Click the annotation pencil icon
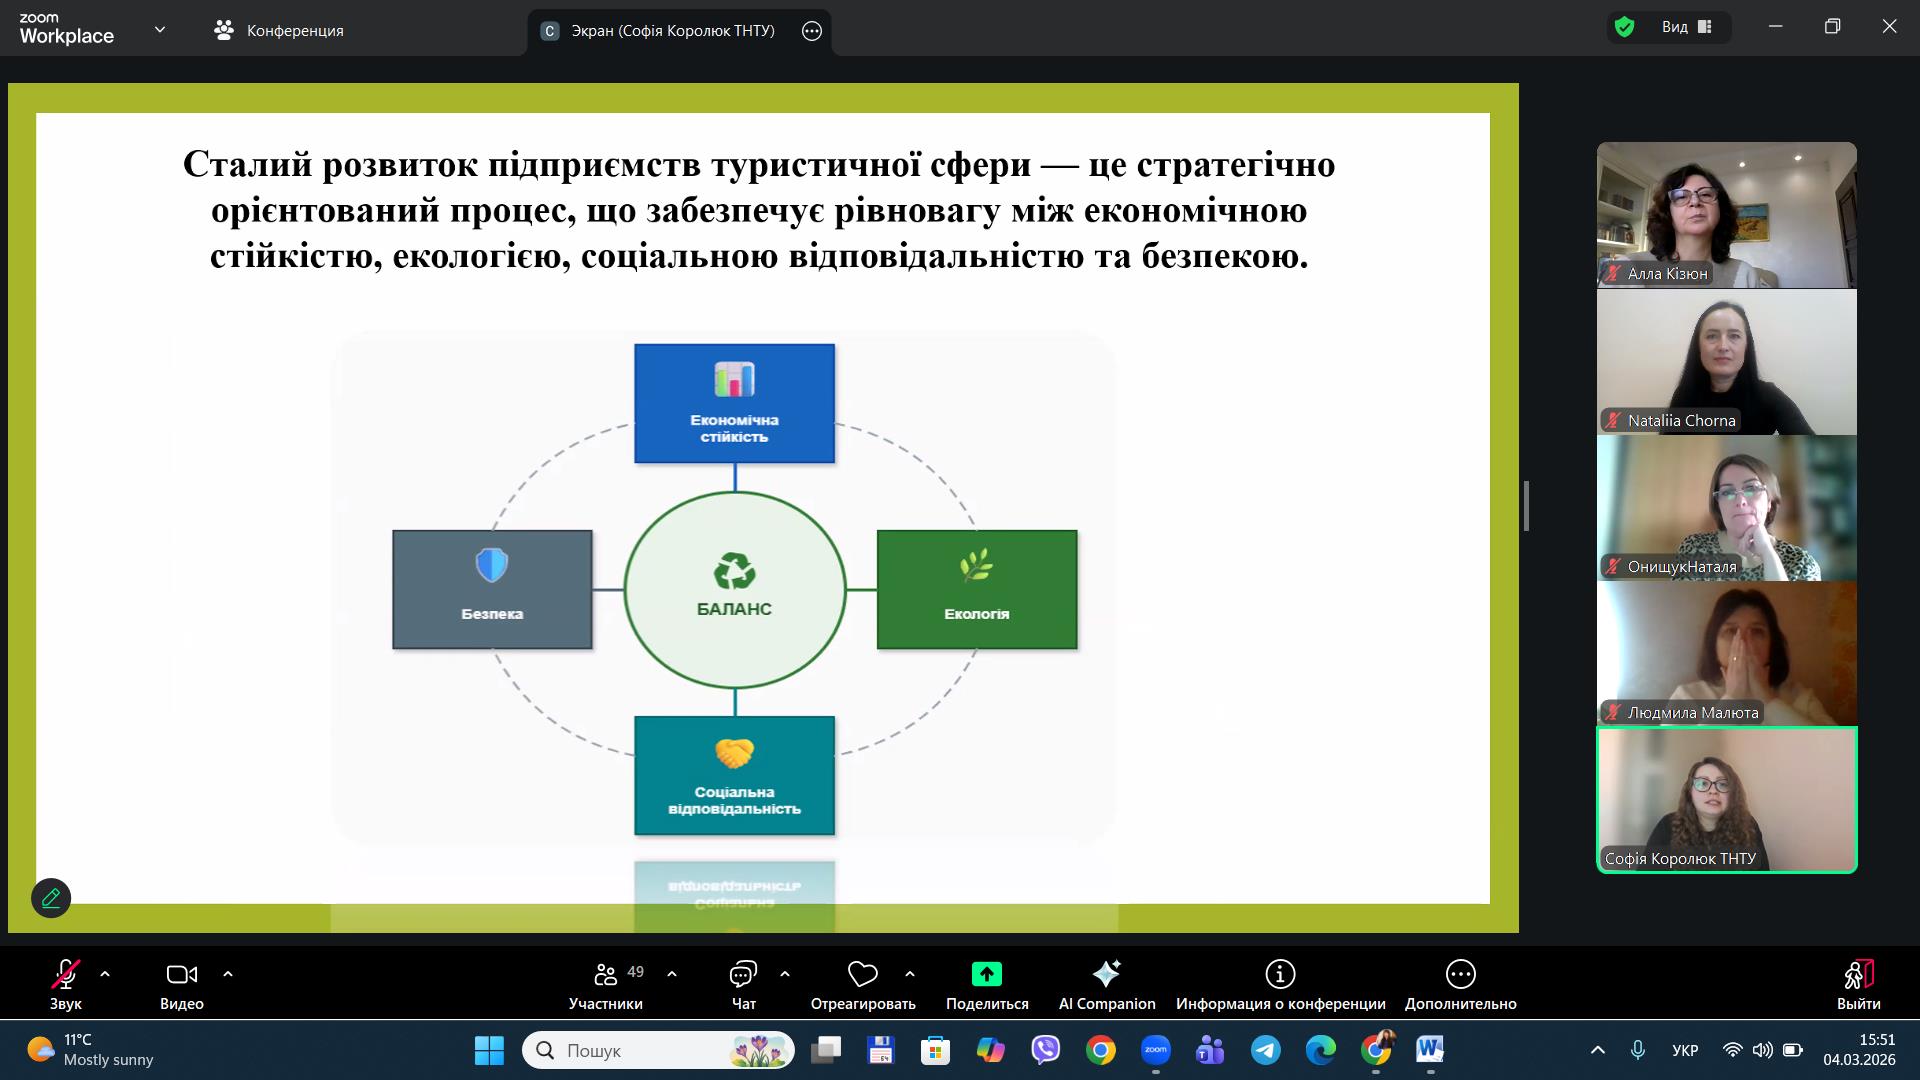The width and height of the screenshot is (1920, 1080). click(51, 898)
